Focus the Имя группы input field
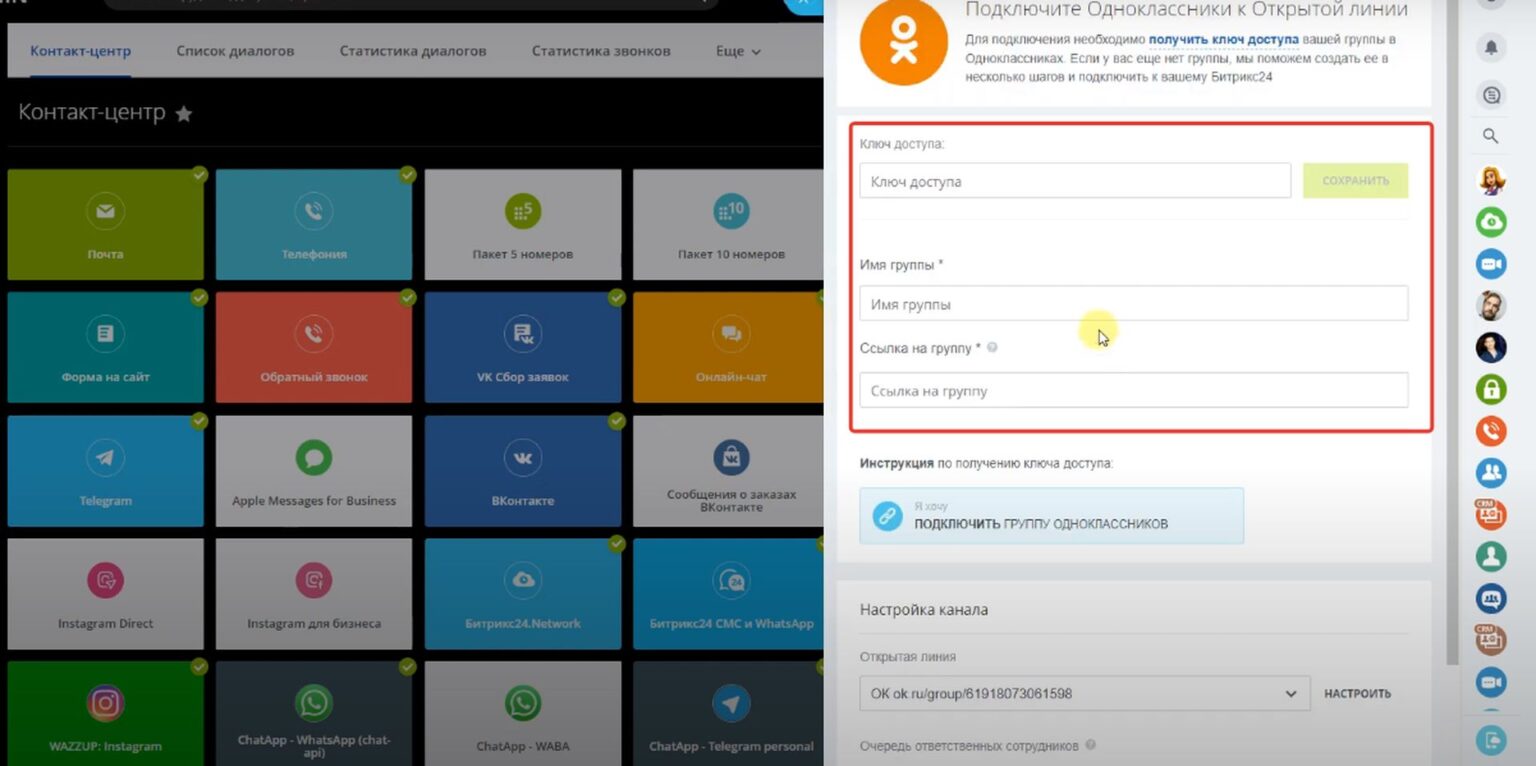Viewport: 1536px width, 766px height. (1133, 304)
